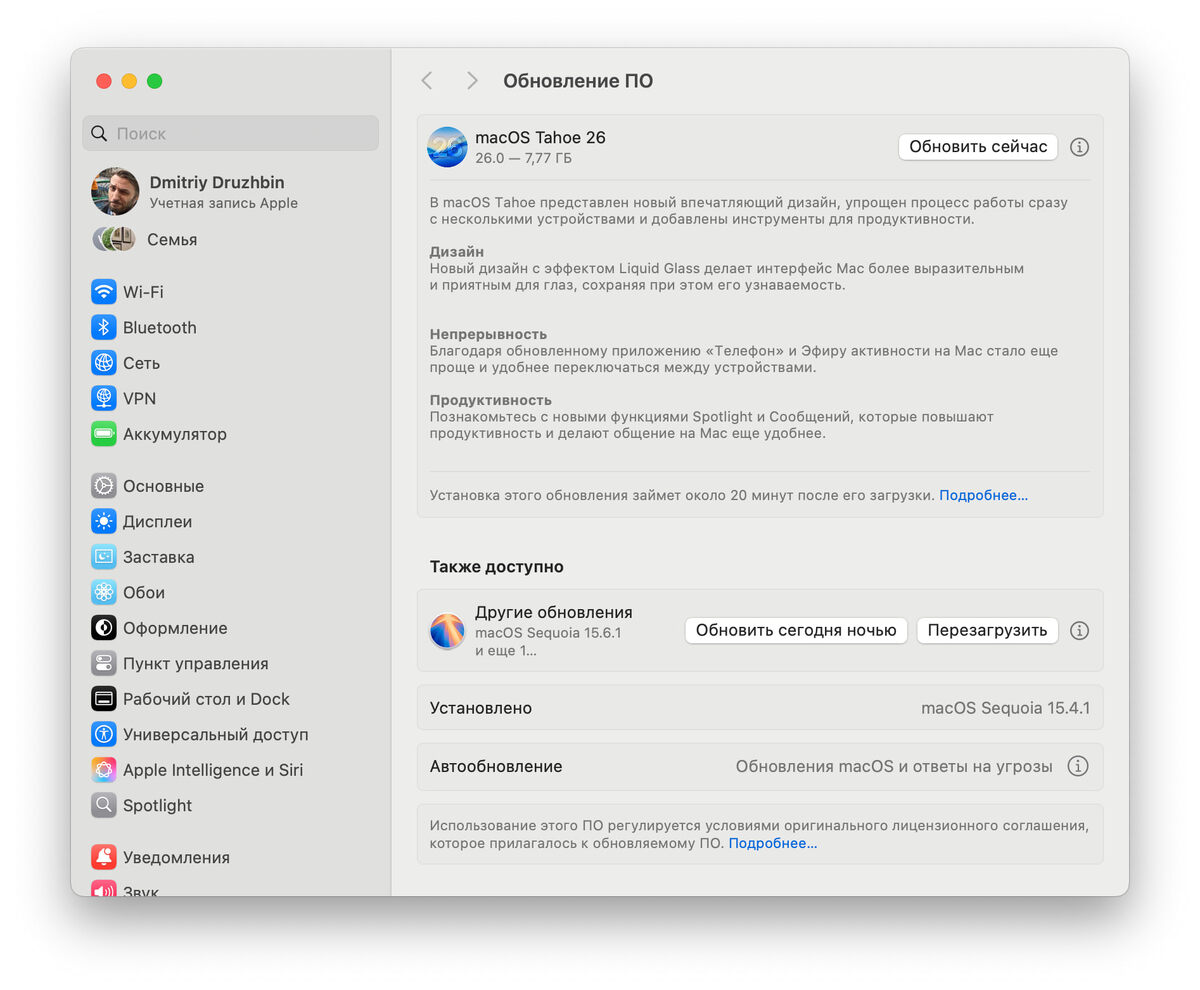The height and width of the screenshot is (990, 1200).
Task: Open Подробнее link in license notice
Action: (773, 843)
